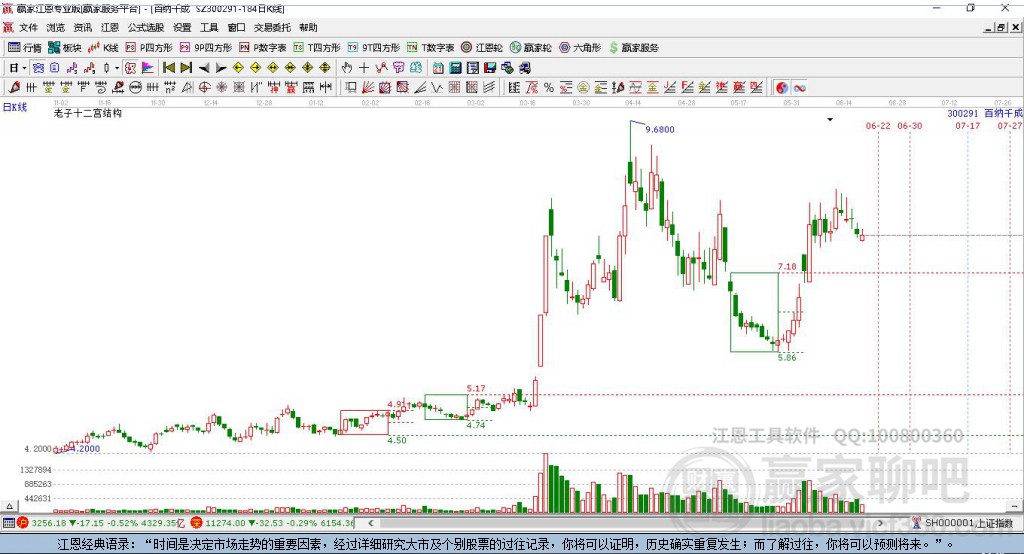Open the 文件 menu
This screenshot has height=554, width=1024.
28,27
